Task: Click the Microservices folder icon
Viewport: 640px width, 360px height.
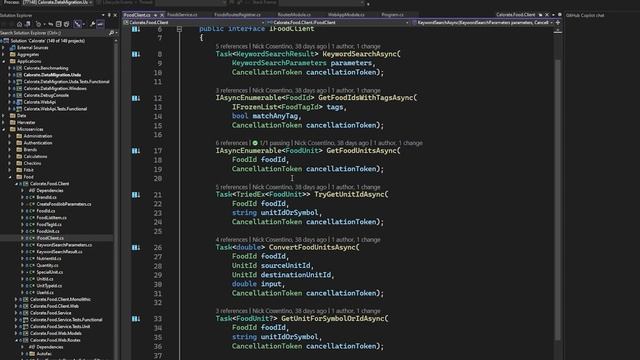Action: pos(13,129)
